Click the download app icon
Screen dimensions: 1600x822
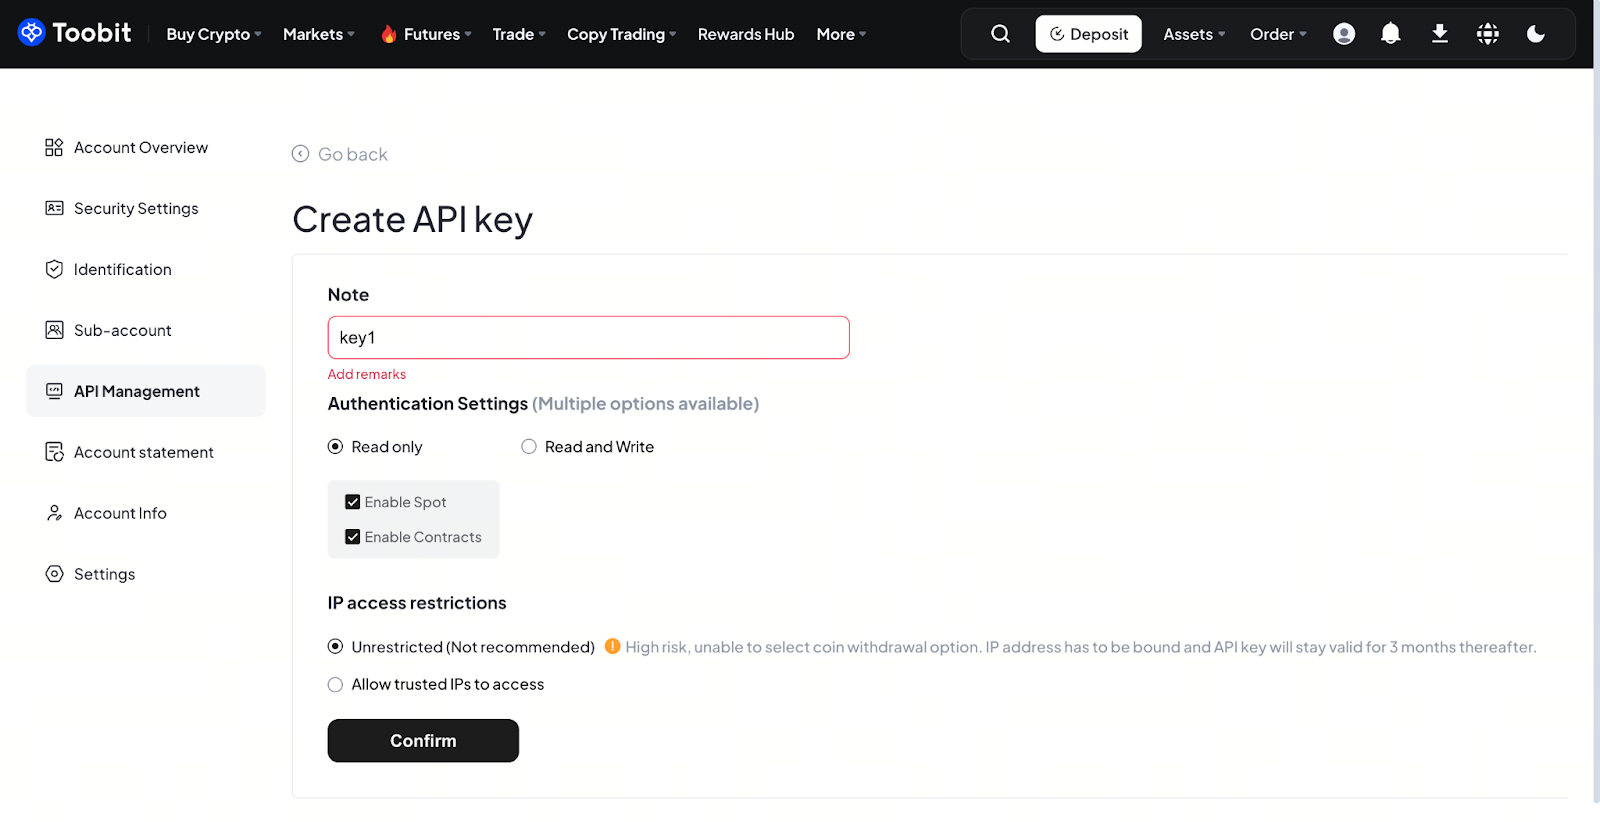[x=1439, y=34]
